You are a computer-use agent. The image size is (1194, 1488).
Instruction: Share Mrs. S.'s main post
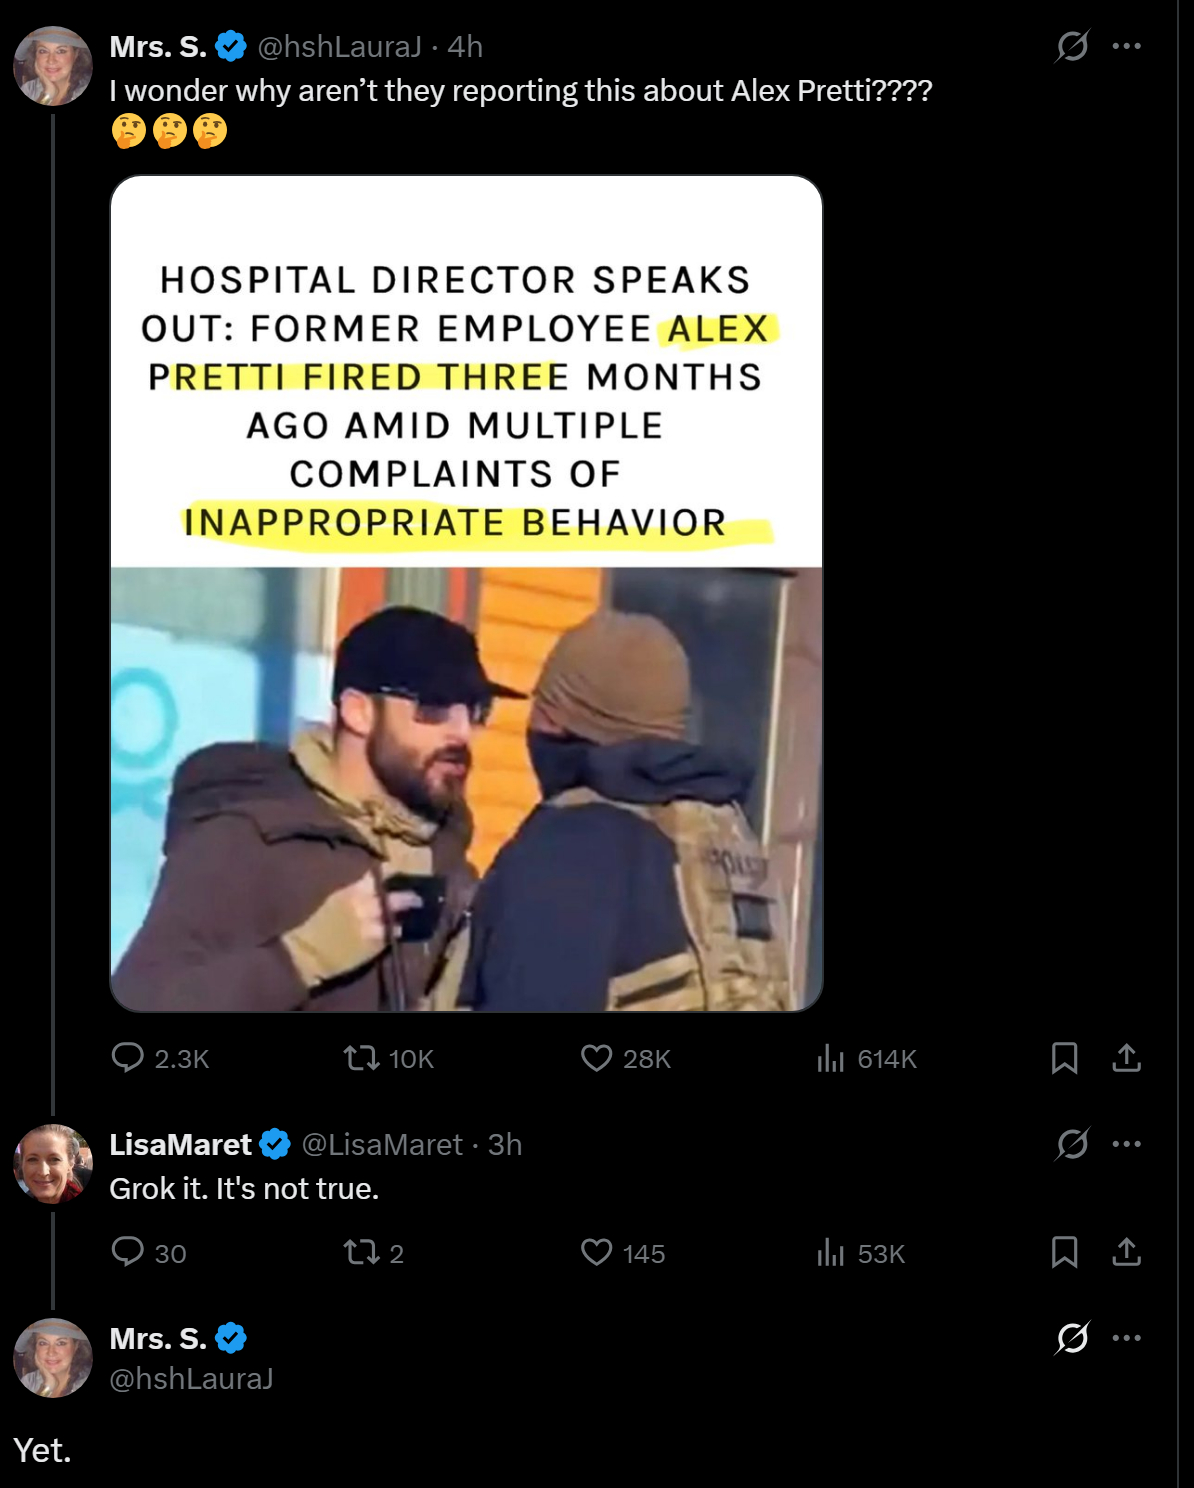tap(1126, 1058)
